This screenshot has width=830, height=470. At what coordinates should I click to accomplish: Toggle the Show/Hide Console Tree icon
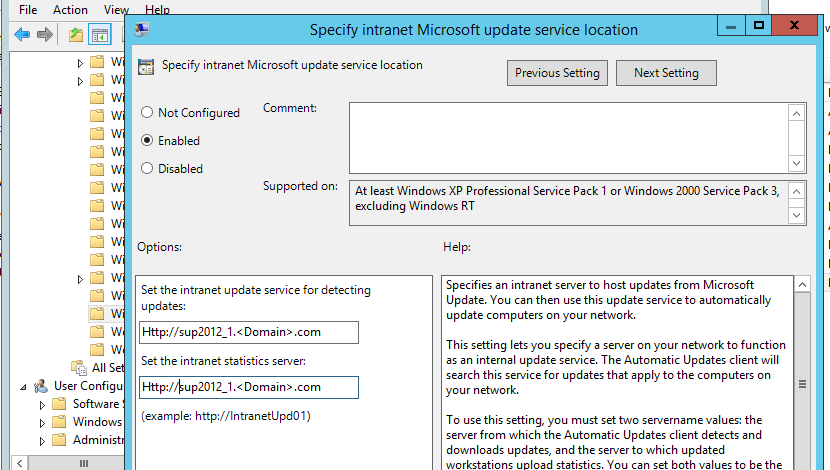pos(100,35)
